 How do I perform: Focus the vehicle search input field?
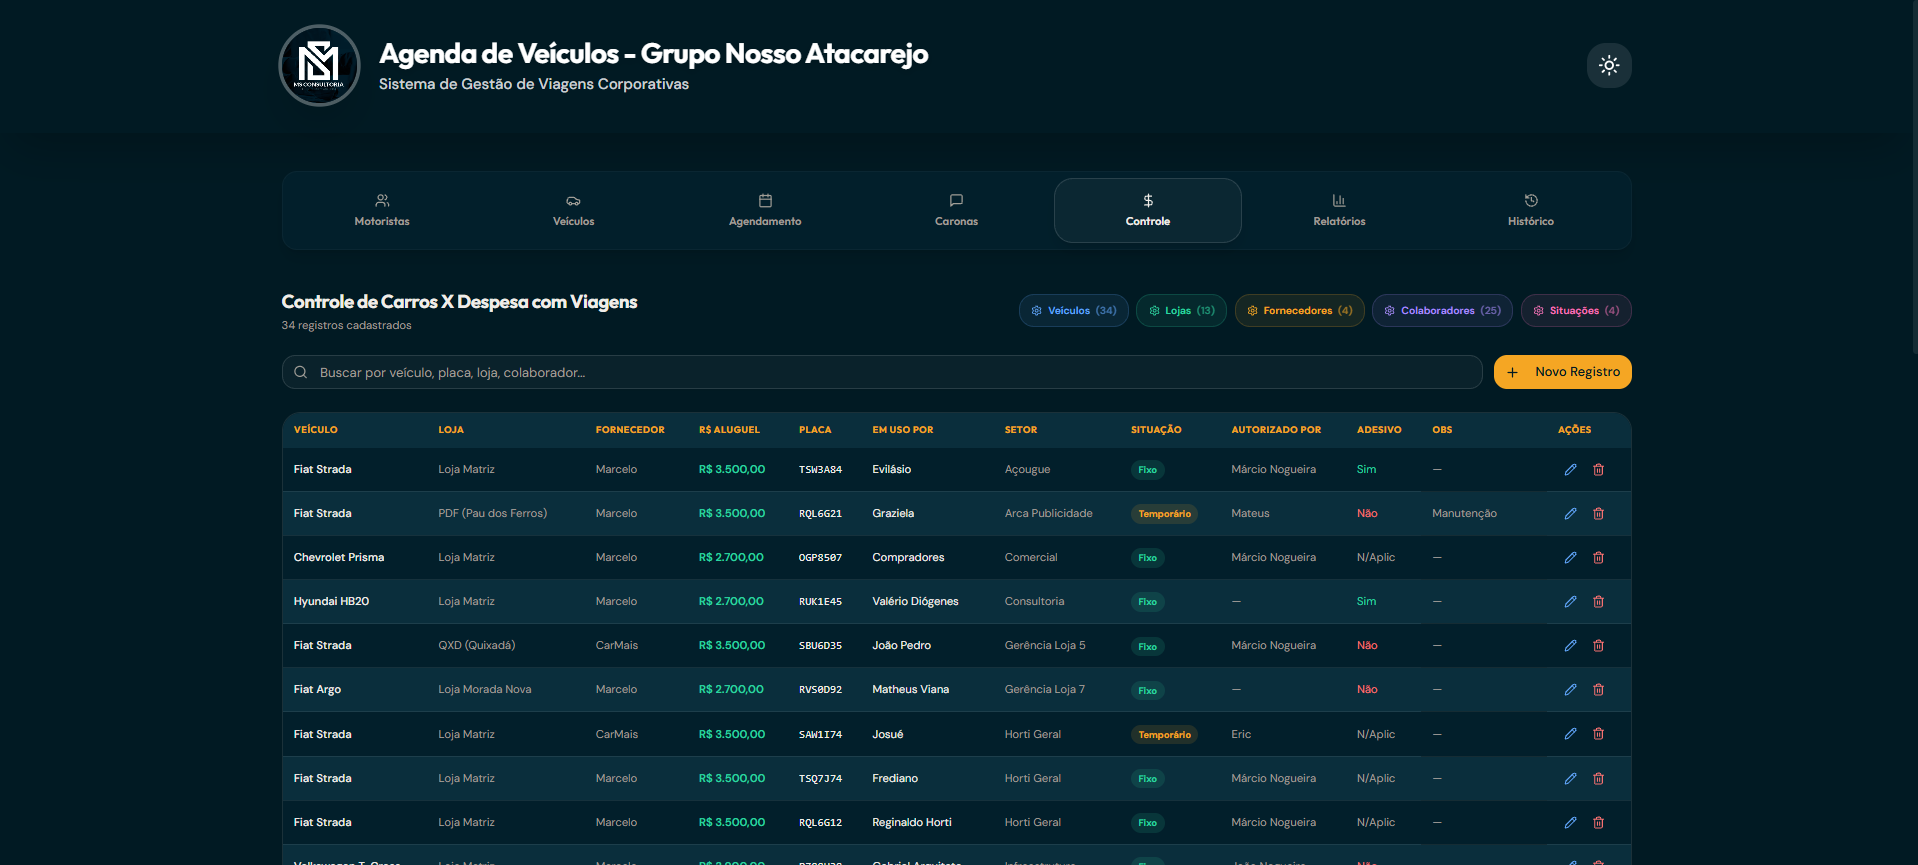click(882, 372)
